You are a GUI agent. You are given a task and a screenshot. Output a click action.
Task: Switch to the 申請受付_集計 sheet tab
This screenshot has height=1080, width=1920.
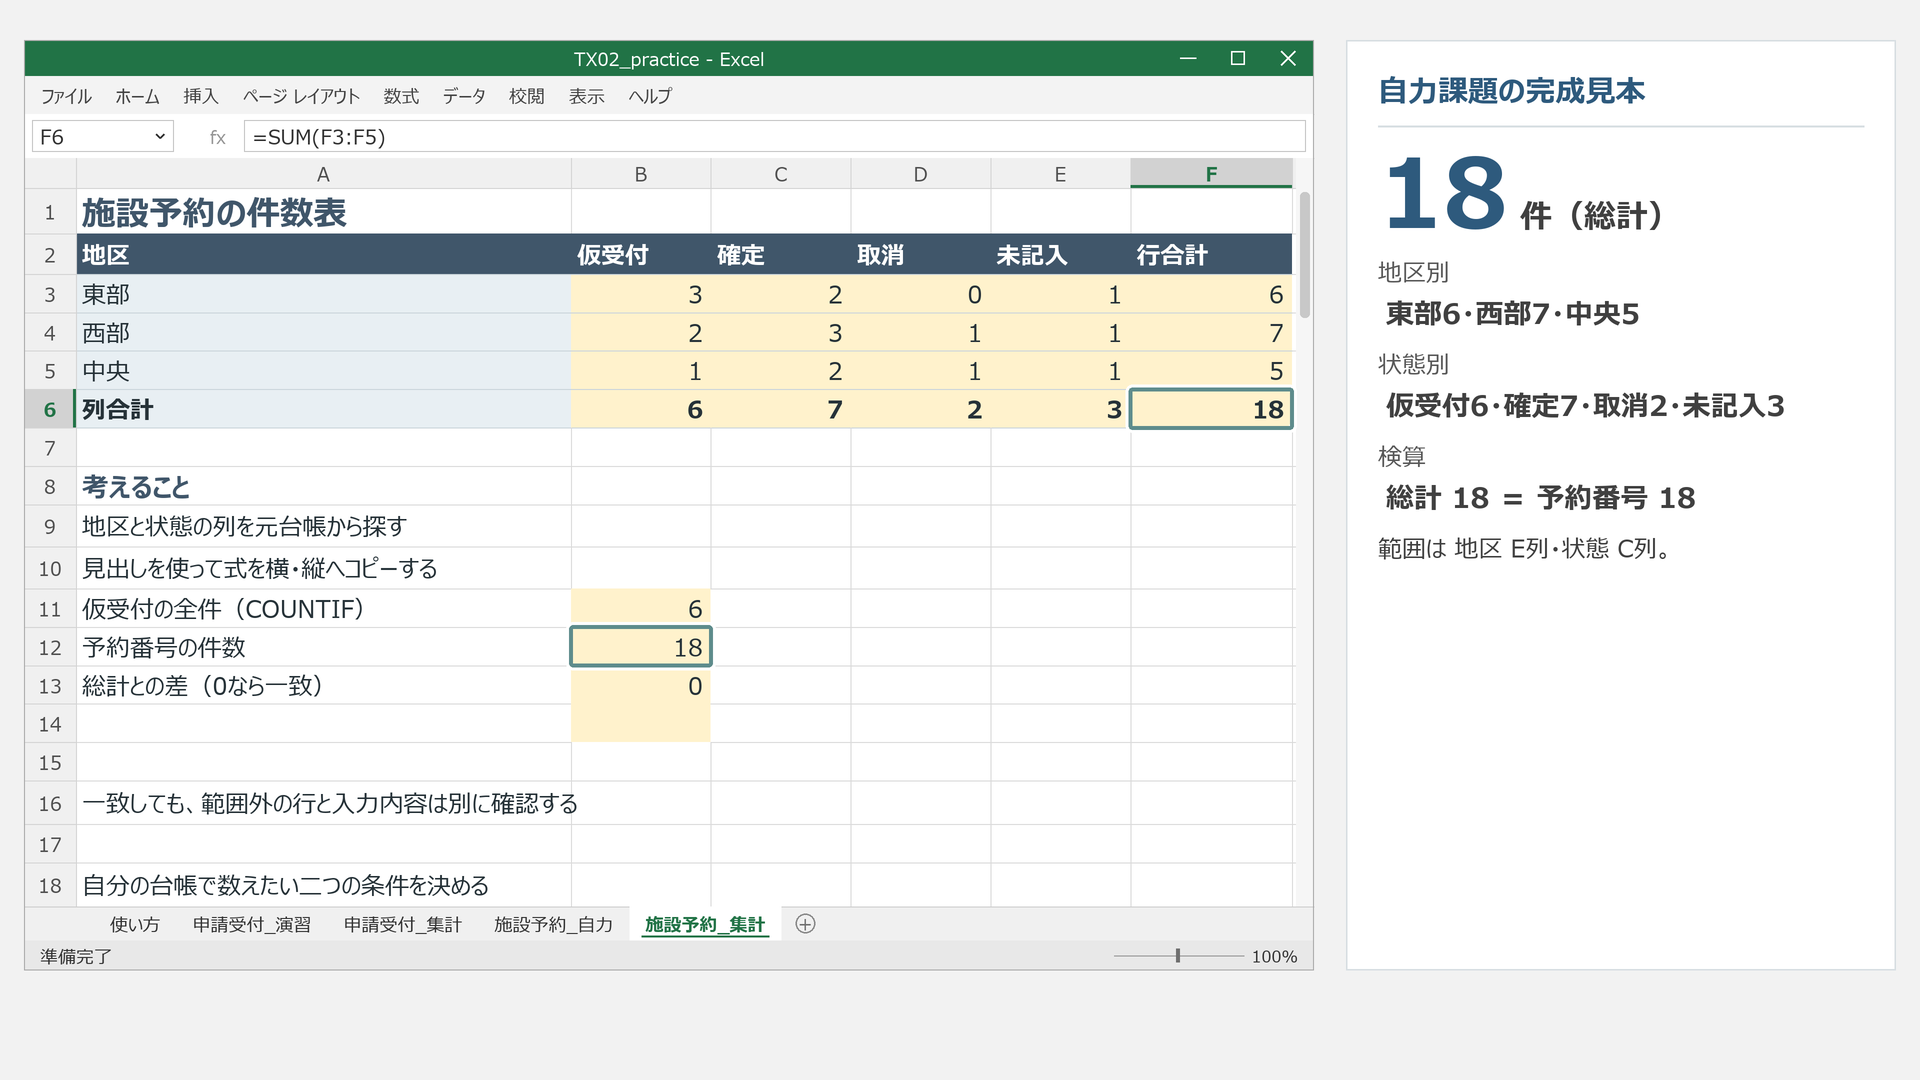point(403,925)
